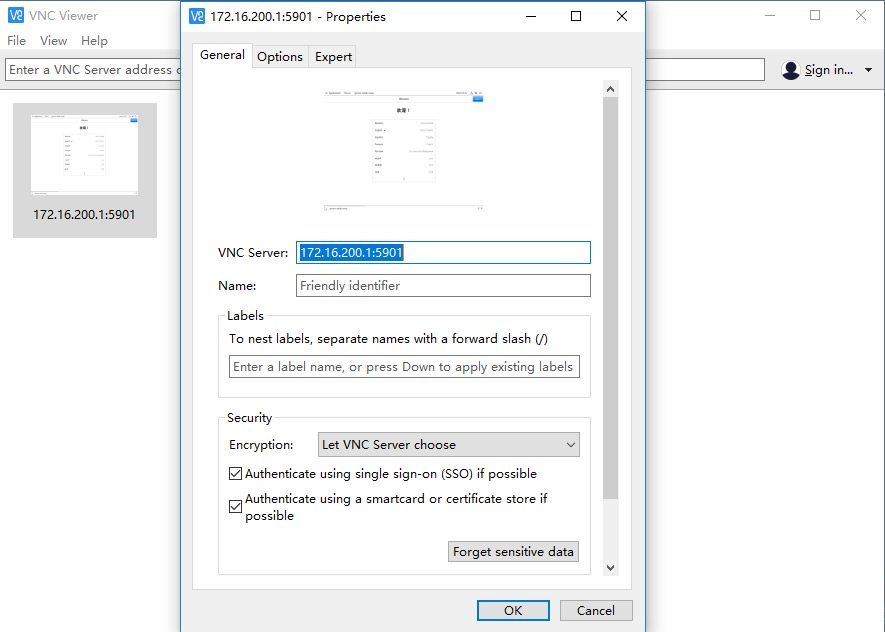This screenshot has height=632, width=885.
Task: Click the label name input field
Action: (403, 367)
